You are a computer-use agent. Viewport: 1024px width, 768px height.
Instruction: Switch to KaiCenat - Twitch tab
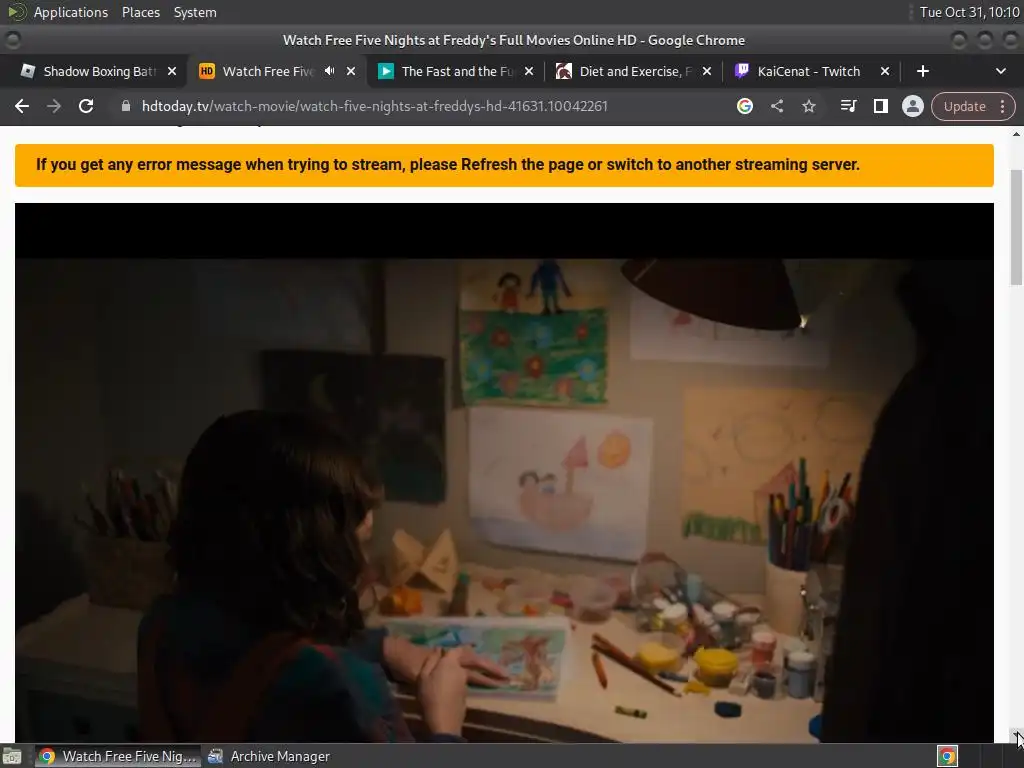pyautogui.click(x=808, y=71)
